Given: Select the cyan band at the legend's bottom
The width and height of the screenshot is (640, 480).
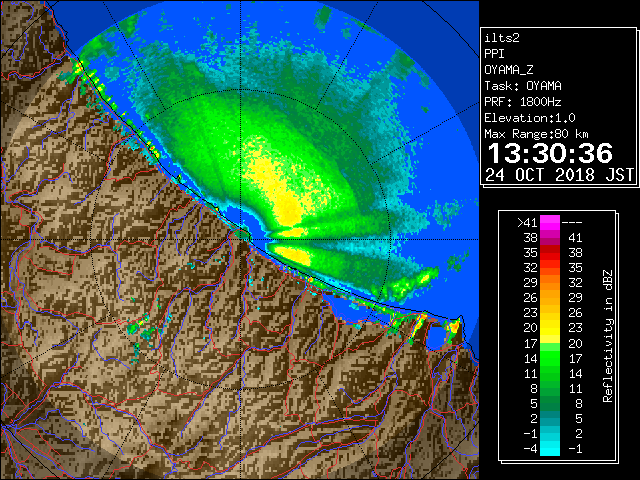Looking at the screenshot, I should coord(550,448).
